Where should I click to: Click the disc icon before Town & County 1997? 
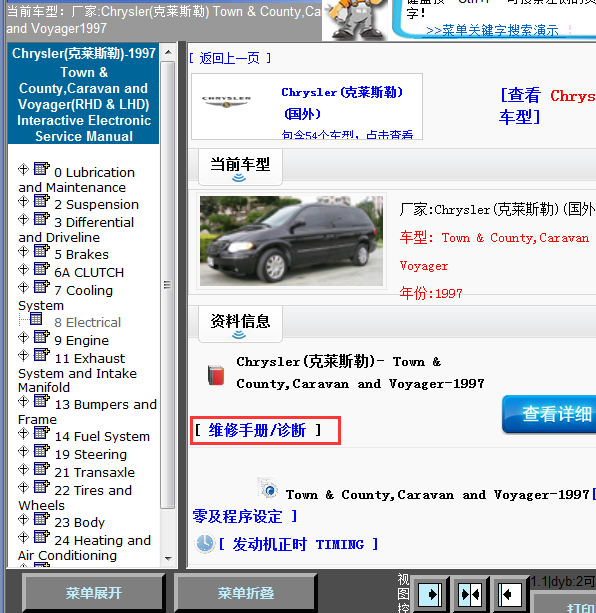coord(268,488)
